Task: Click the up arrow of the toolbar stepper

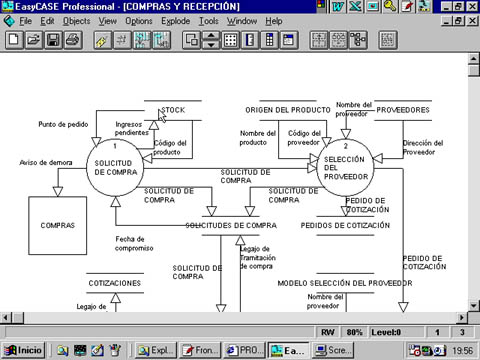Action: click(x=211, y=36)
